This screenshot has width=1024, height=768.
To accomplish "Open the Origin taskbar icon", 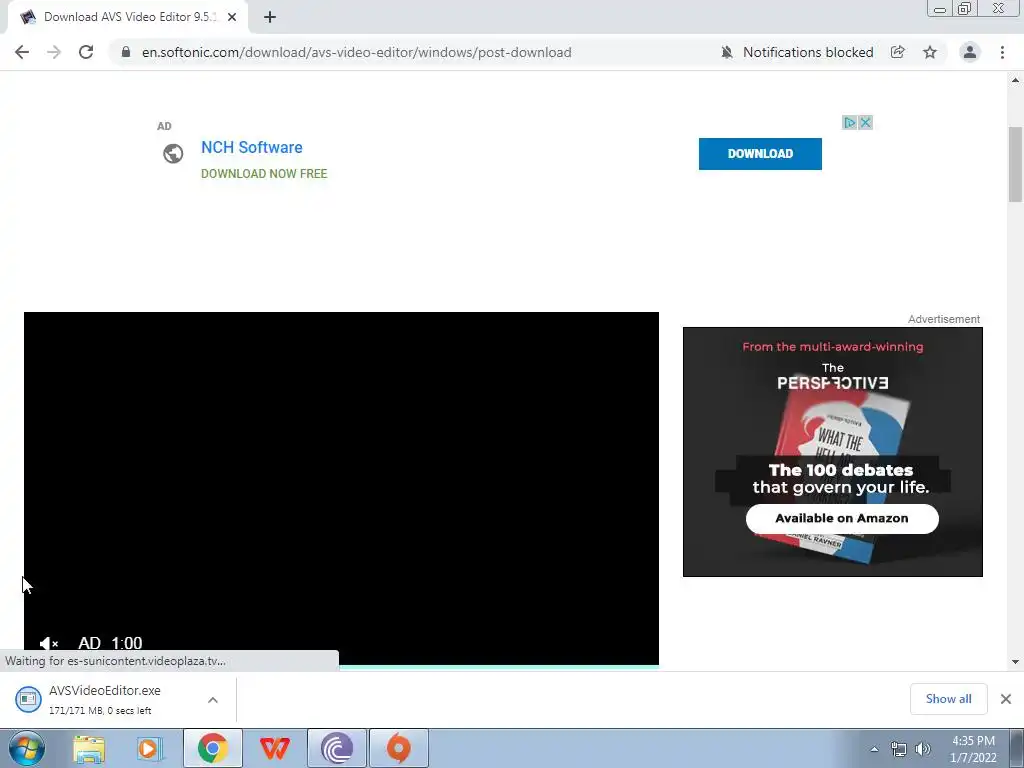I will 399,748.
